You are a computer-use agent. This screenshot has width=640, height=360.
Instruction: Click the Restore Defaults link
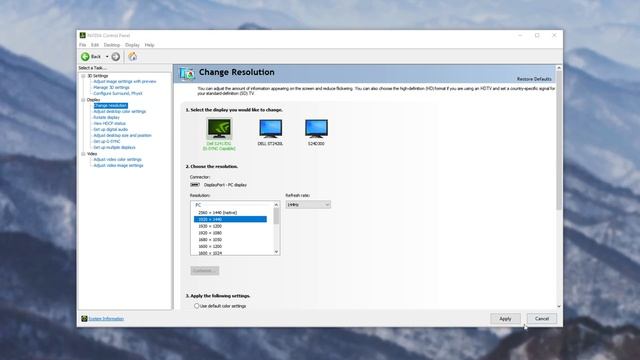[x=534, y=79]
